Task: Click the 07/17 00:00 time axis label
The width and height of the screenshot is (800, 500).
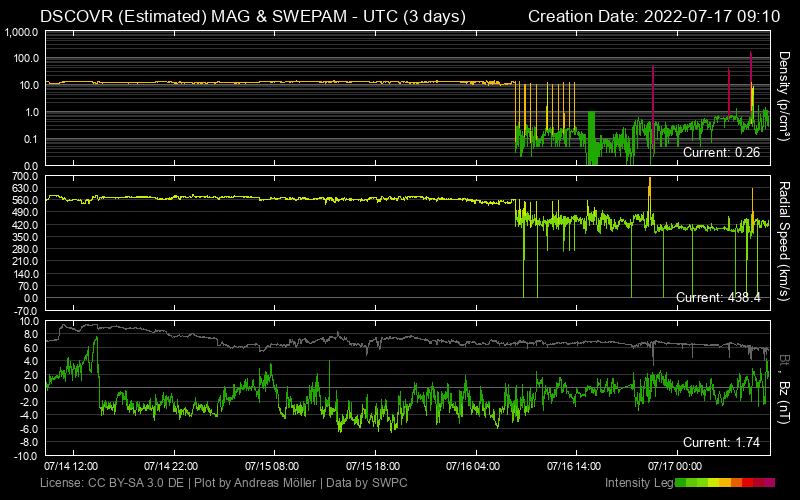Action: click(675, 466)
